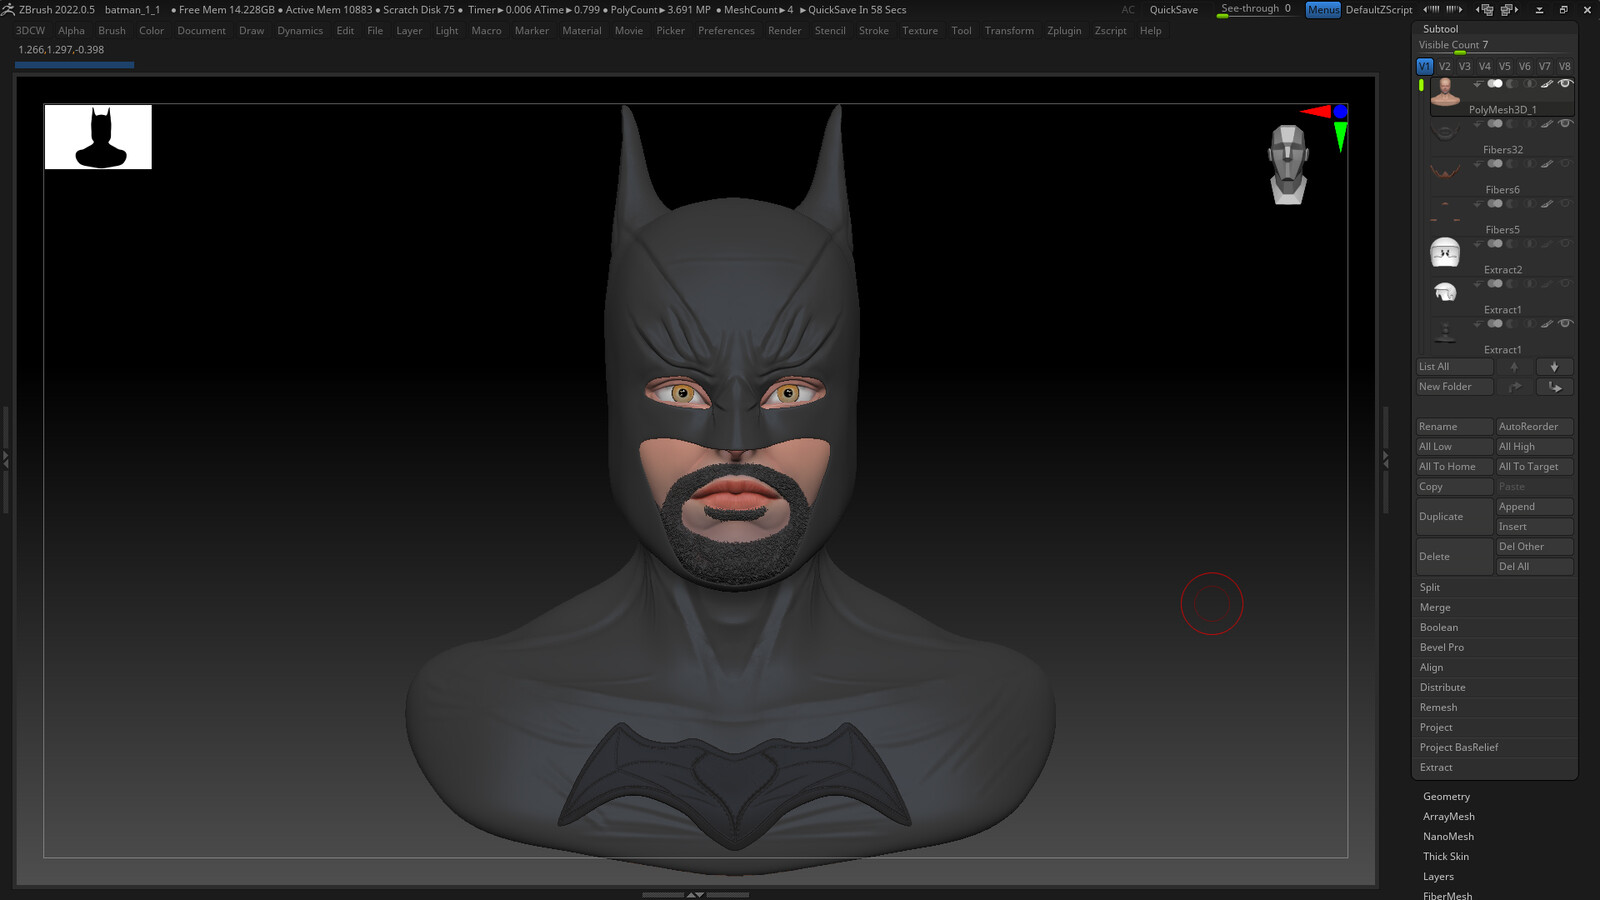Toggle PolyMesh3D_1 polypaint brush icon
Screen dimensions: 1600x900
(x=1547, y=83)
